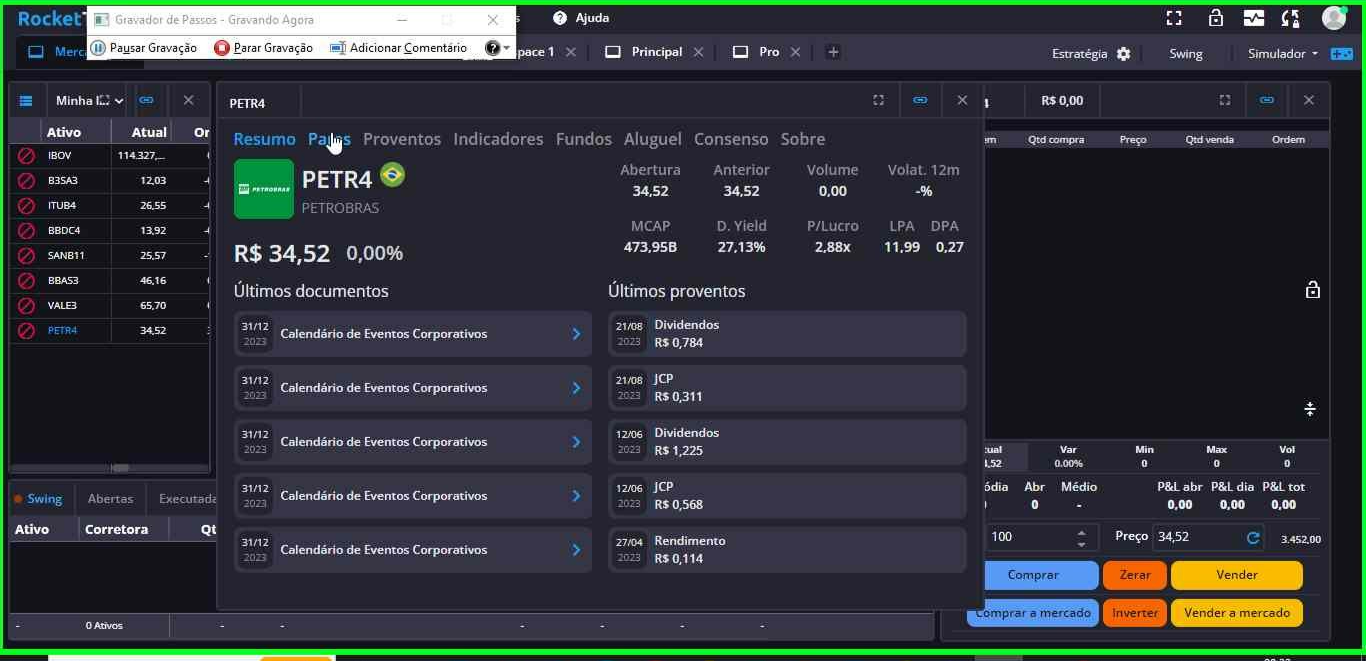Click the blocked icon beside PETR4

[x=27, y=331]
